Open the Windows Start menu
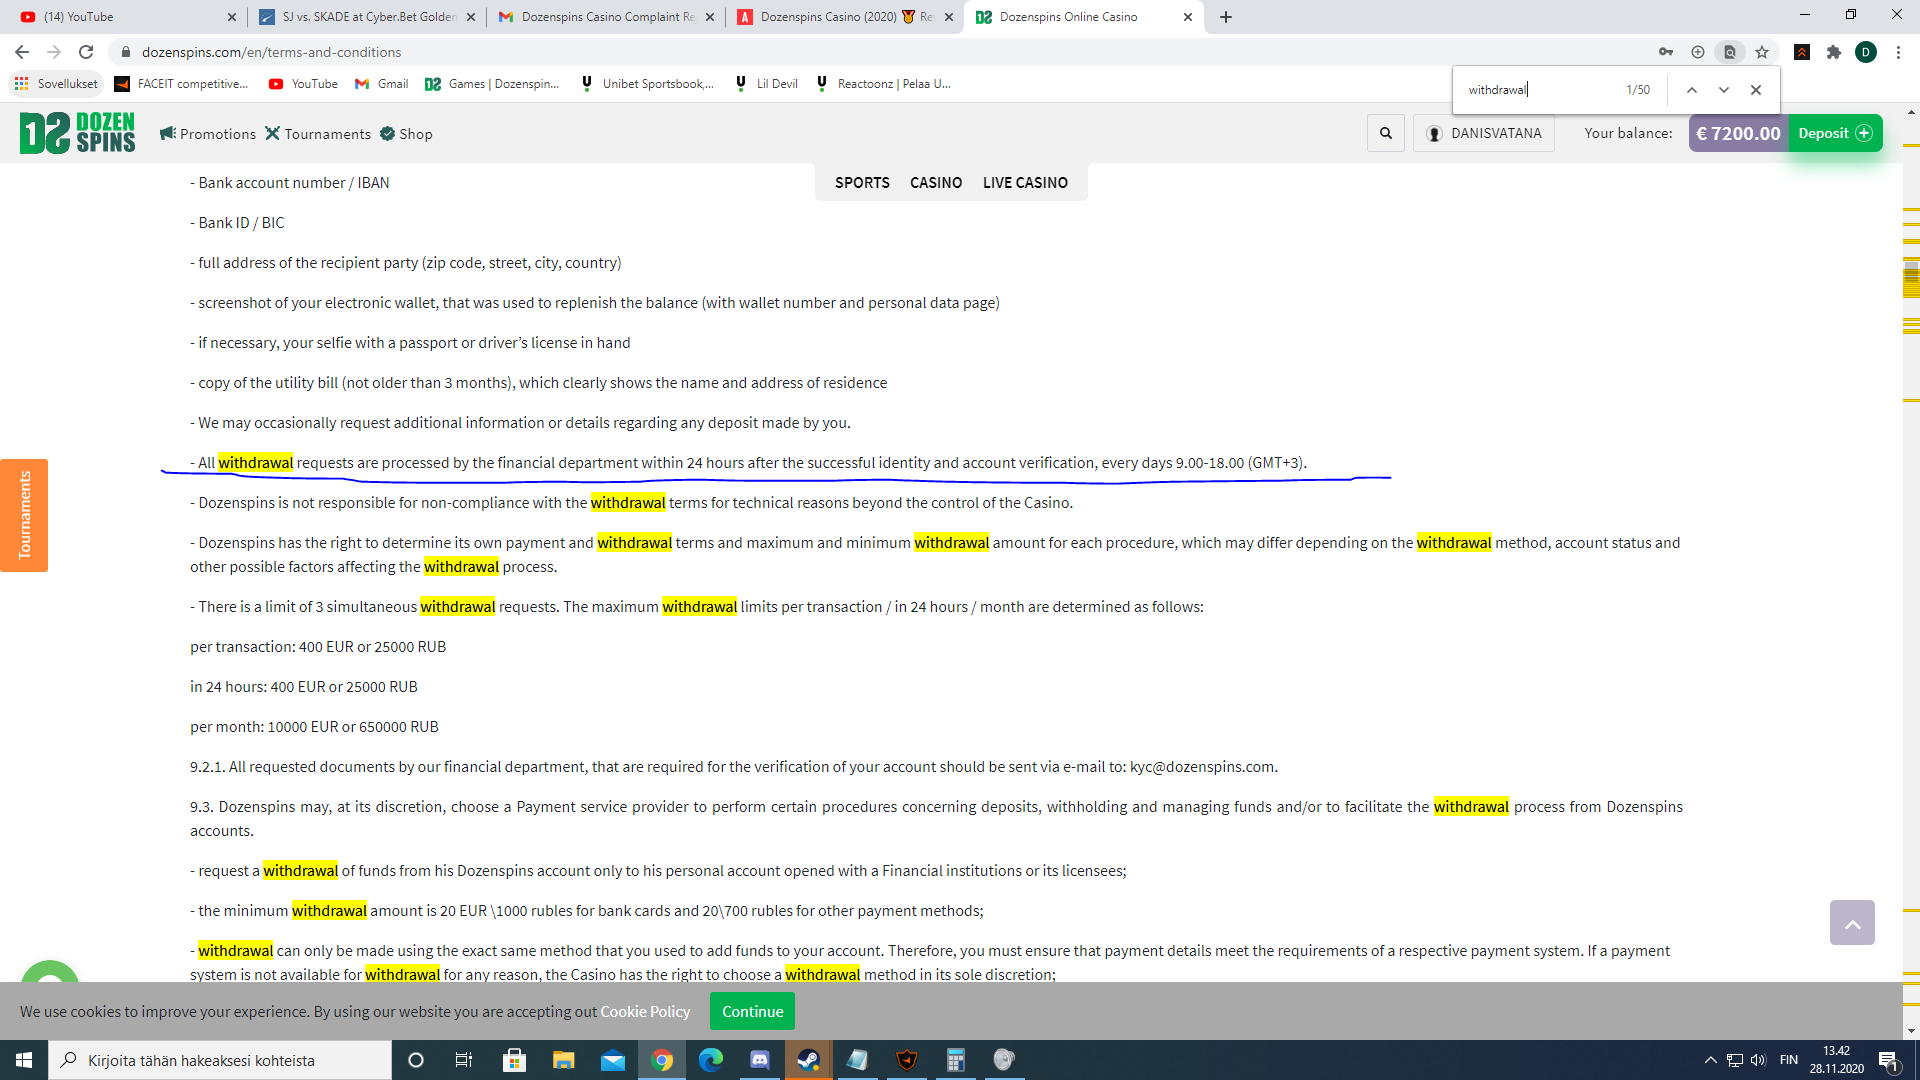This screenshot has height=1080, width=1920. (x=24, y=1060)
